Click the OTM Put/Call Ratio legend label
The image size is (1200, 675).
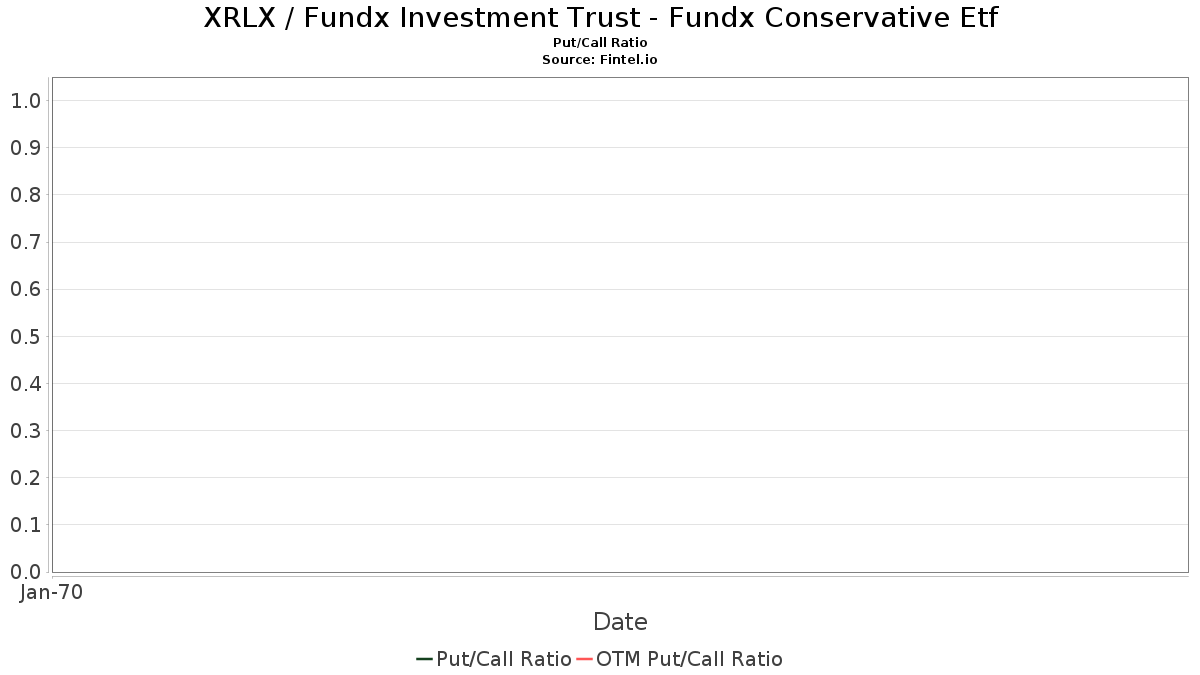pos(689,659)
